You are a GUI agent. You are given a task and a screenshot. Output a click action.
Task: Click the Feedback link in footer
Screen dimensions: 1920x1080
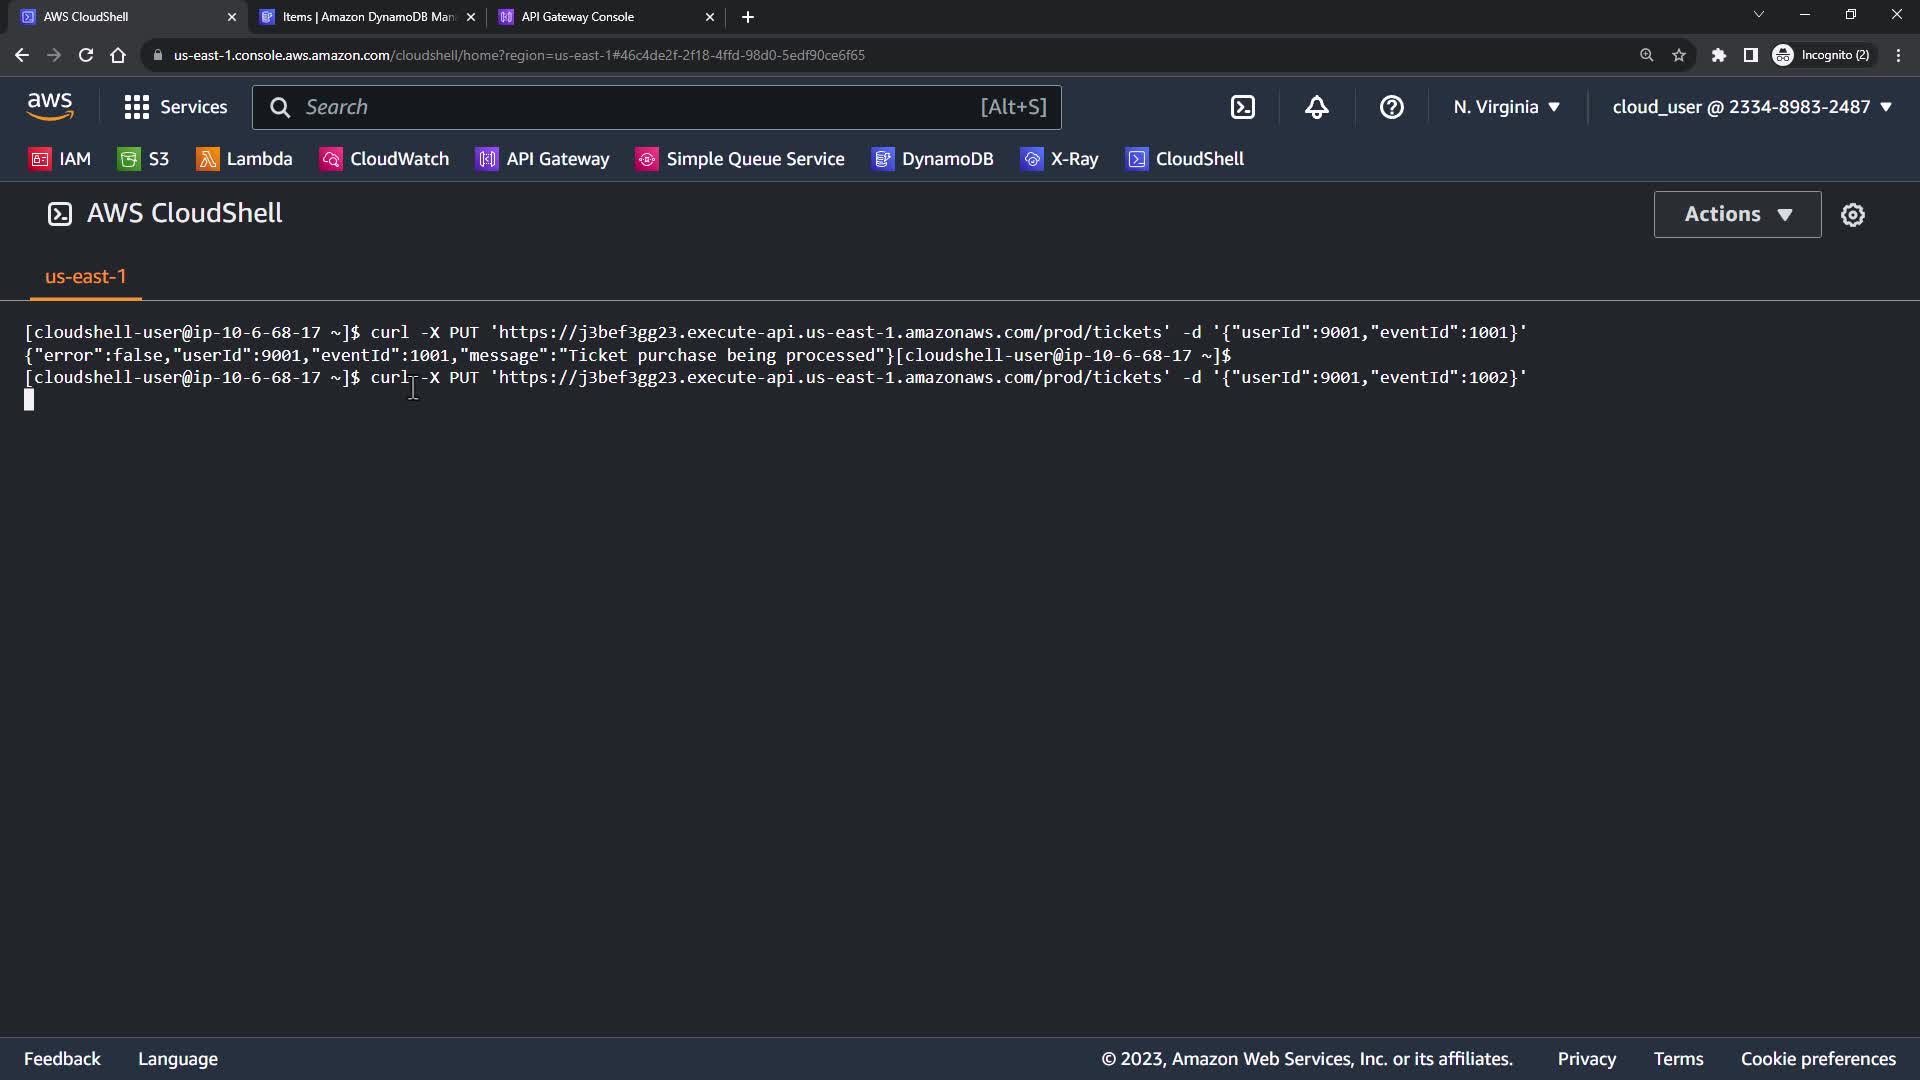[x=62, y=1059]
